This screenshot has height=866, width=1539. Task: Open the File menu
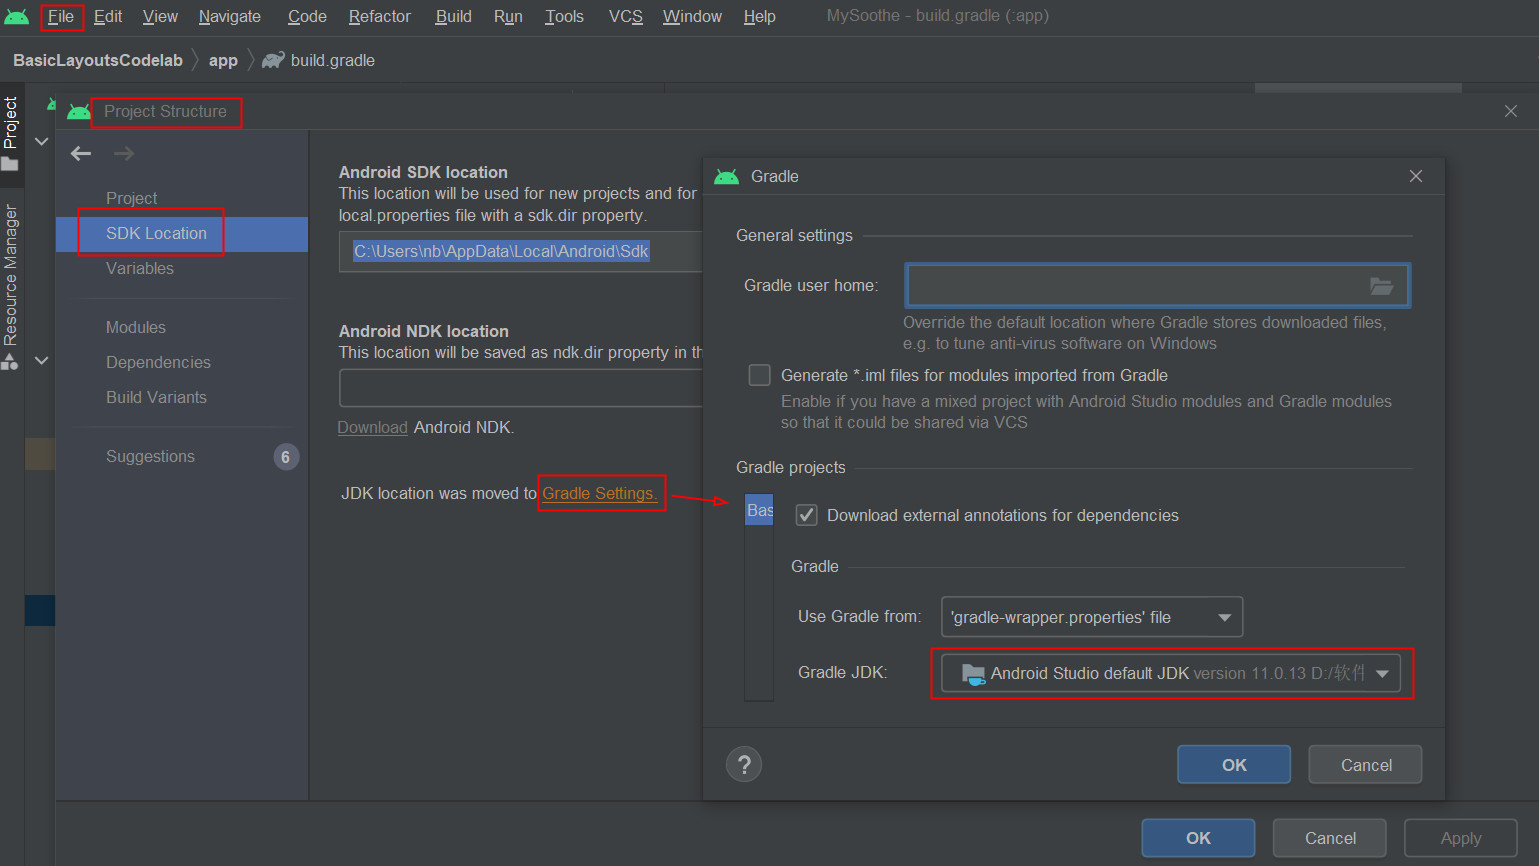(x=60, y=17)
